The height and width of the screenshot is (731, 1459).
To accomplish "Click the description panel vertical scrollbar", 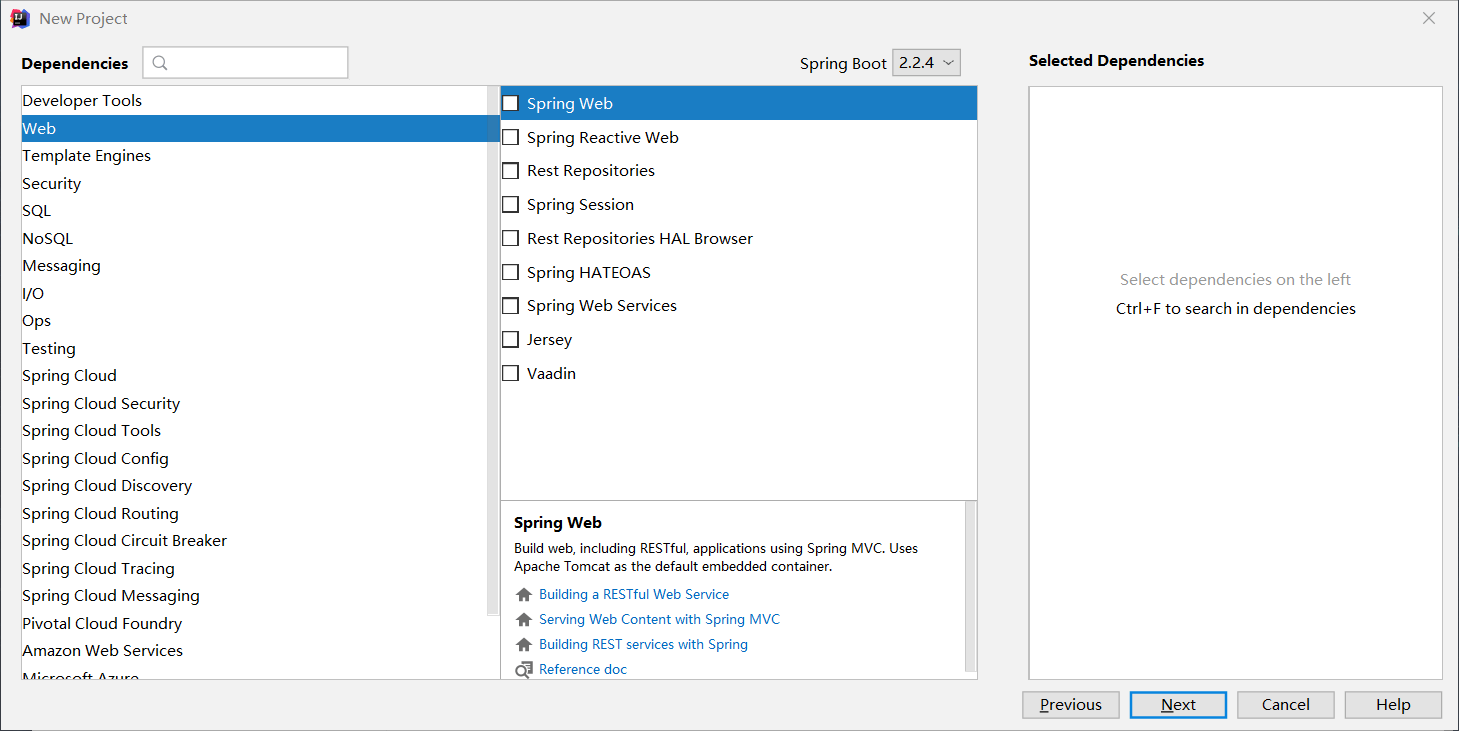I will 970,585.
